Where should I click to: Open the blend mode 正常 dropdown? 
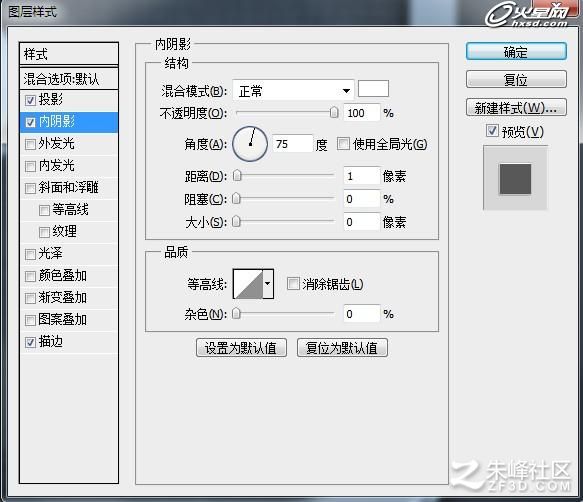[293, 90]
